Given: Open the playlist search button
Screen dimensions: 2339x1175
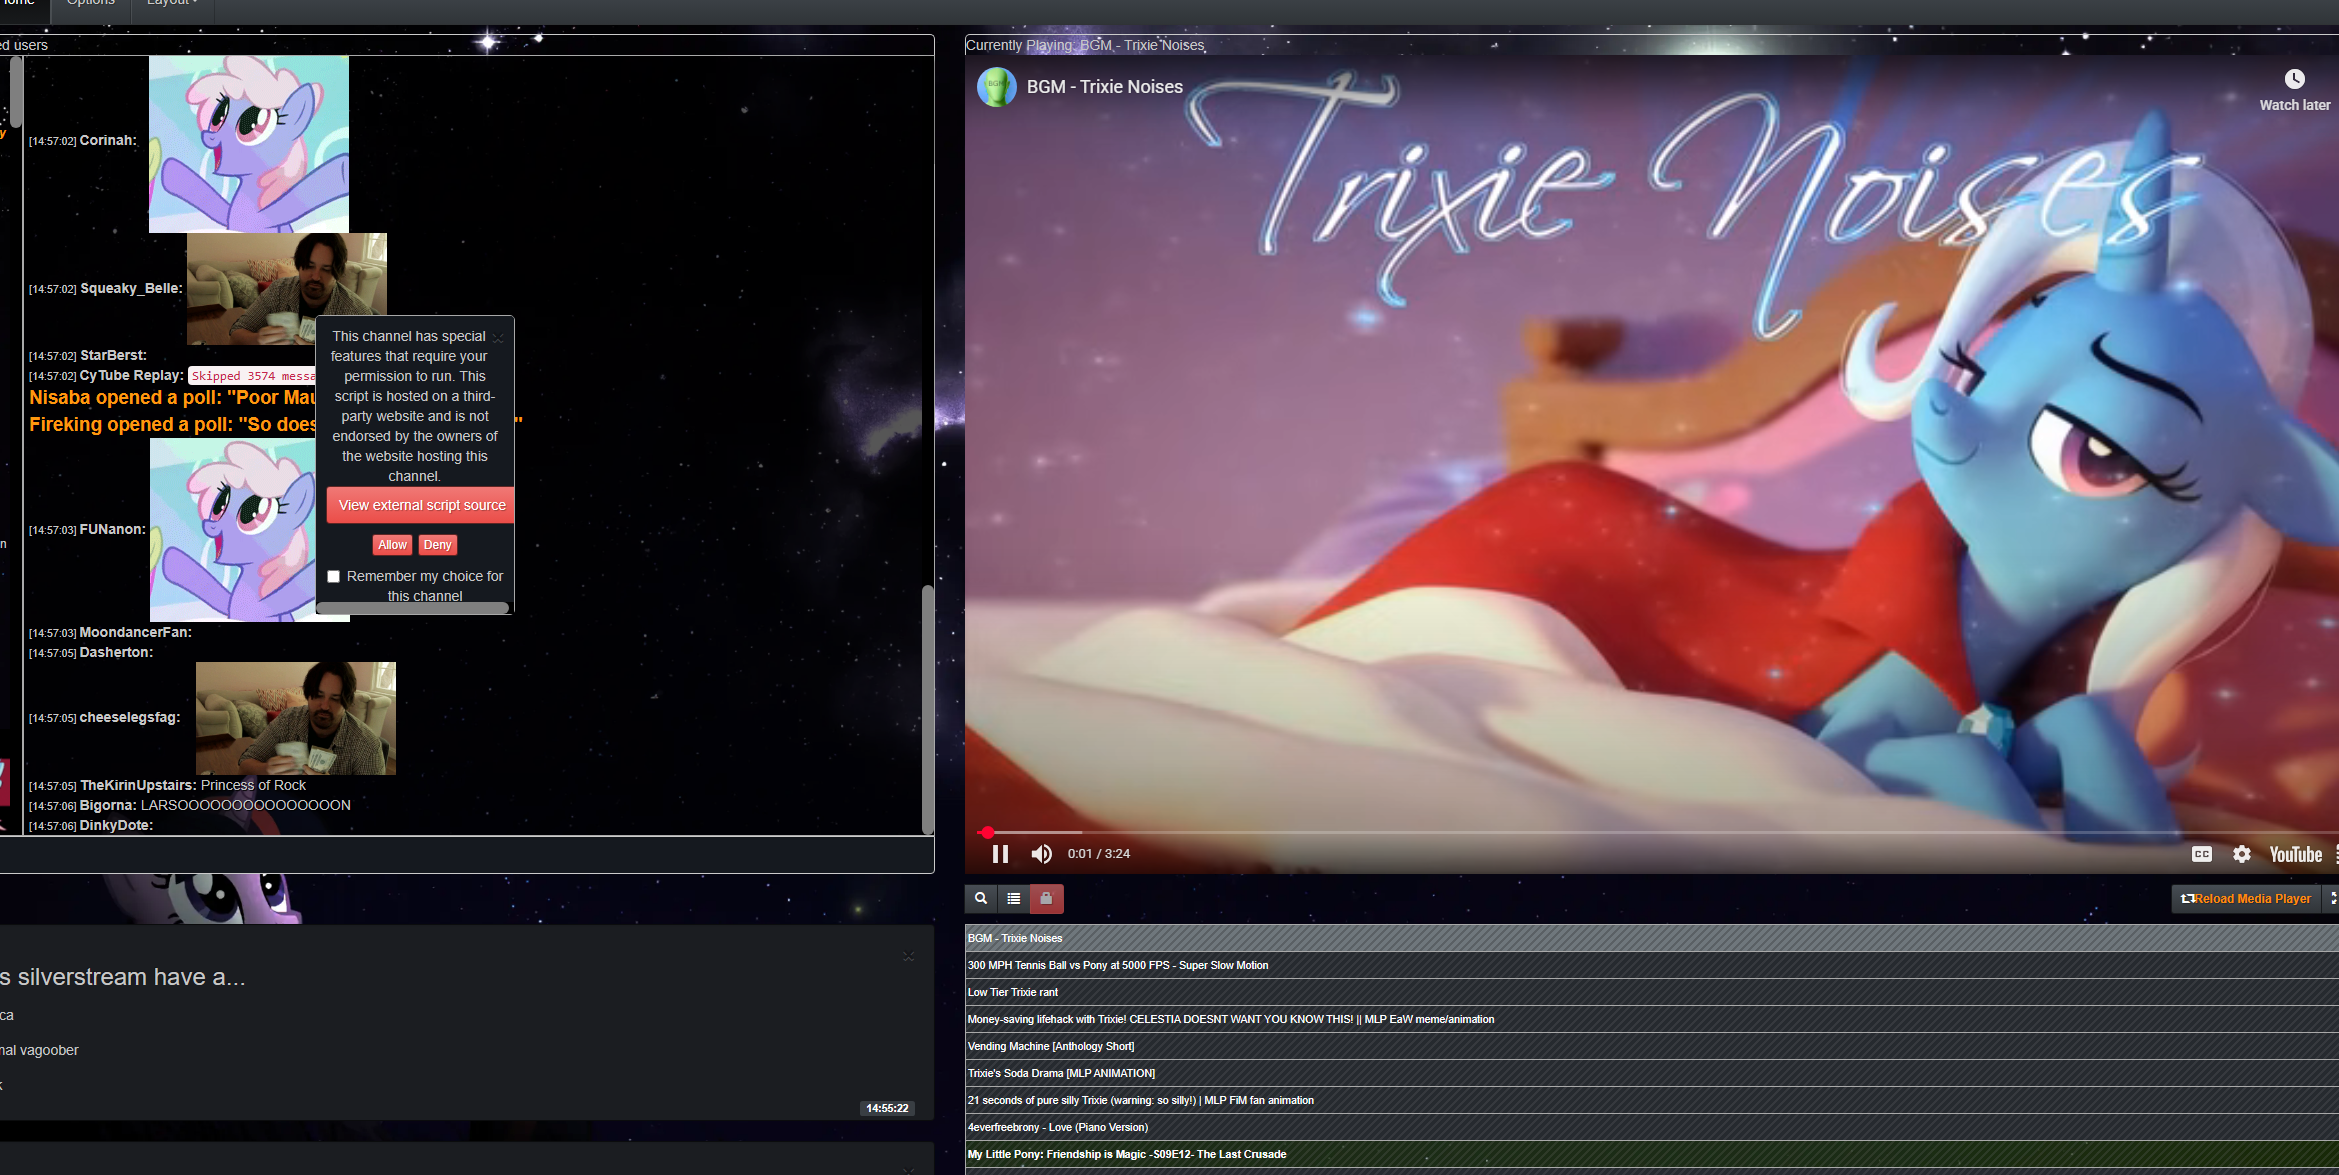Looking at the screenshot, I should point(981,898).
